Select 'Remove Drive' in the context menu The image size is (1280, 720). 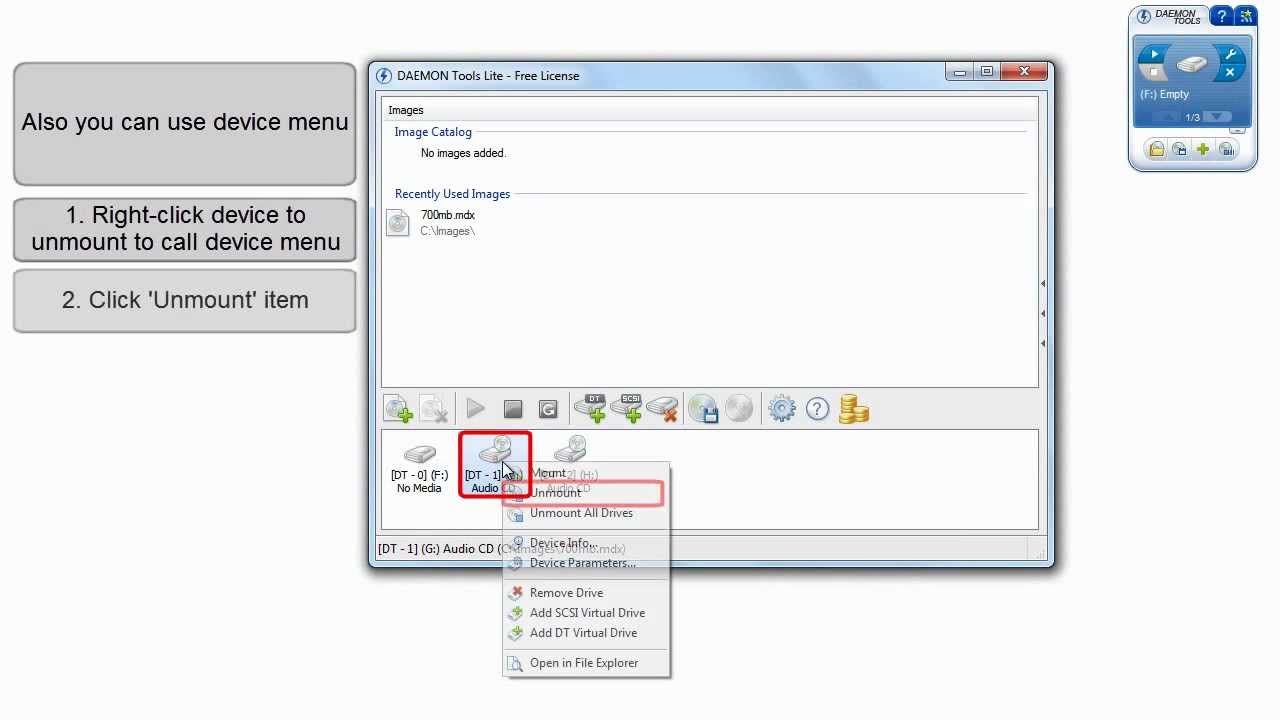[586, 593]
